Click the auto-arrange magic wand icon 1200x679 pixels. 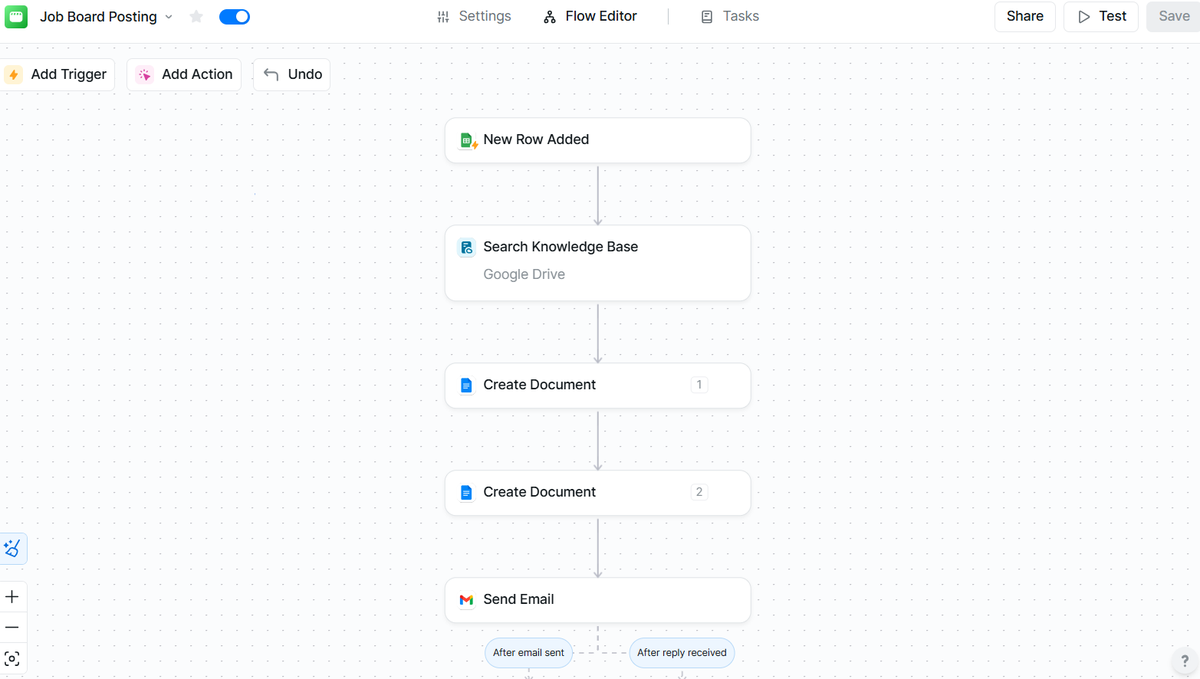pos(12,548)
